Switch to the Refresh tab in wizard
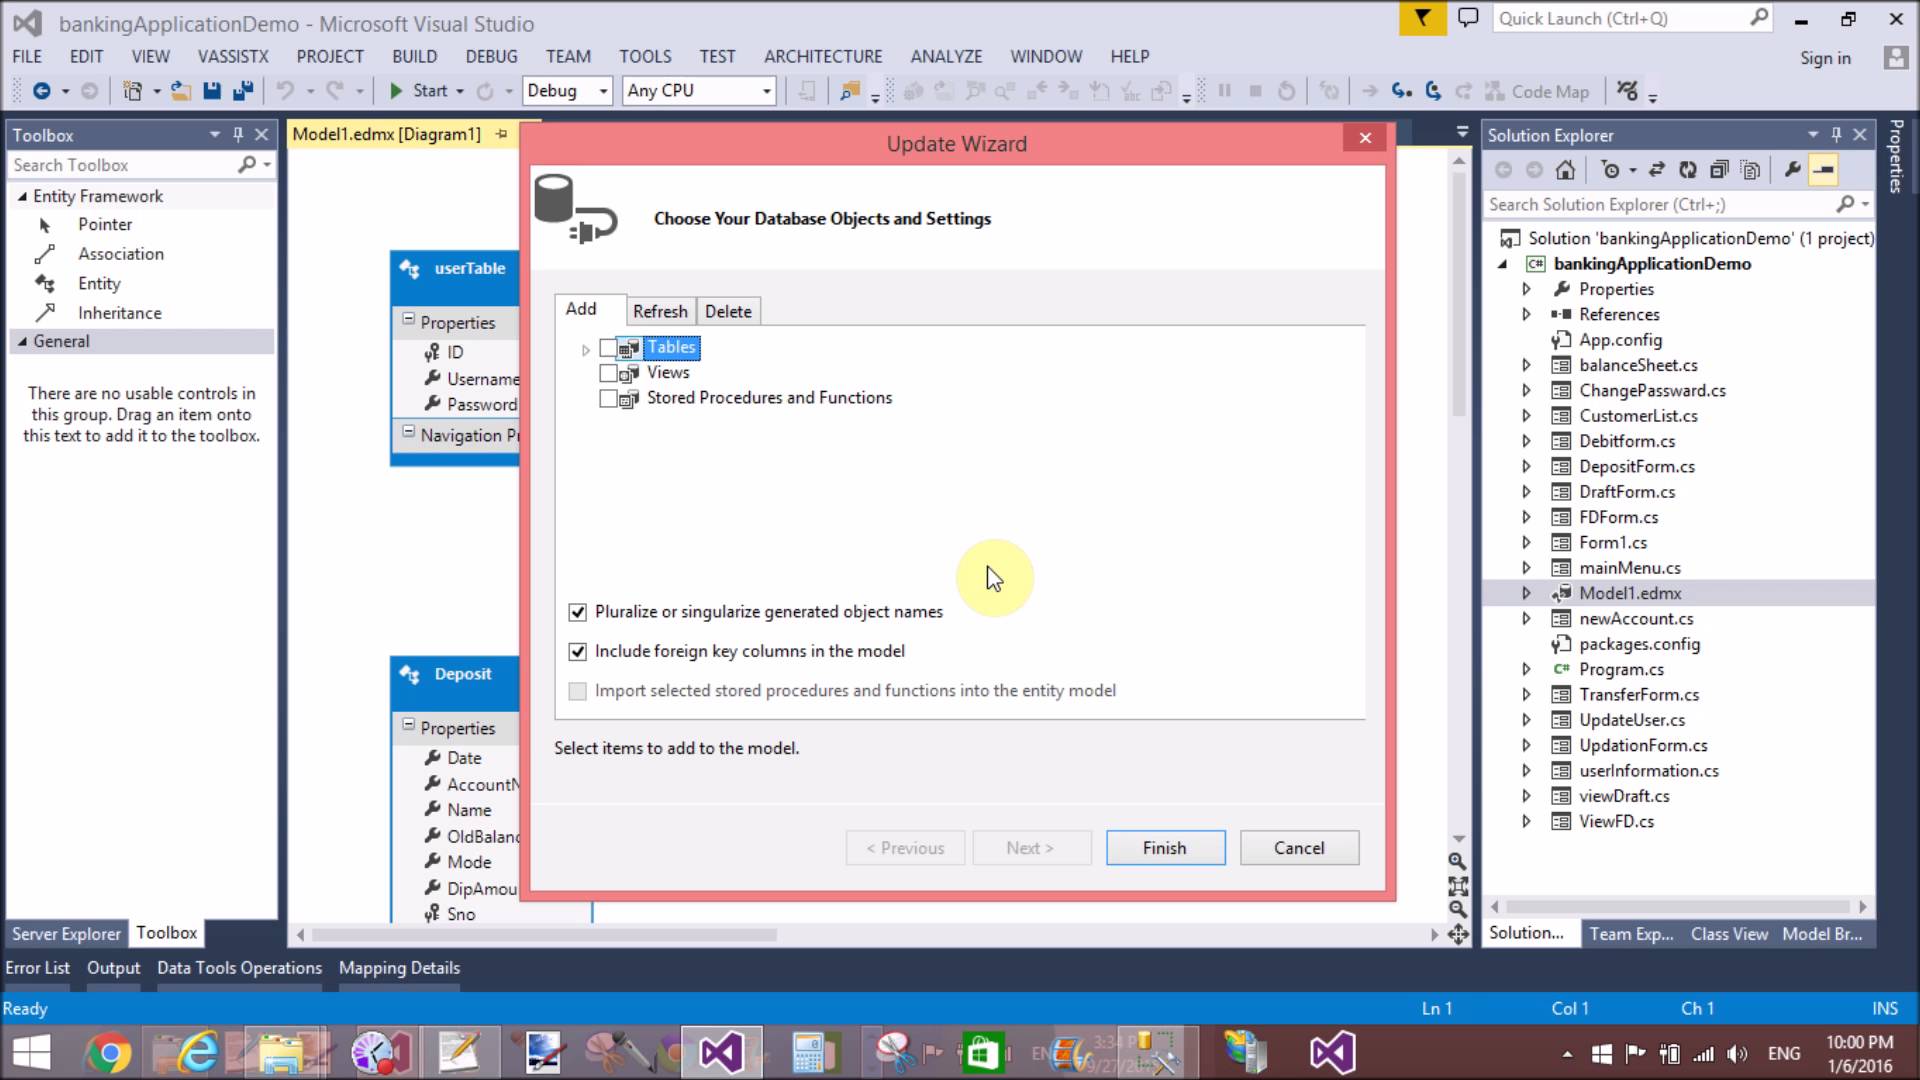This screenshot has height=1080, width=1920. click(660, 312)
